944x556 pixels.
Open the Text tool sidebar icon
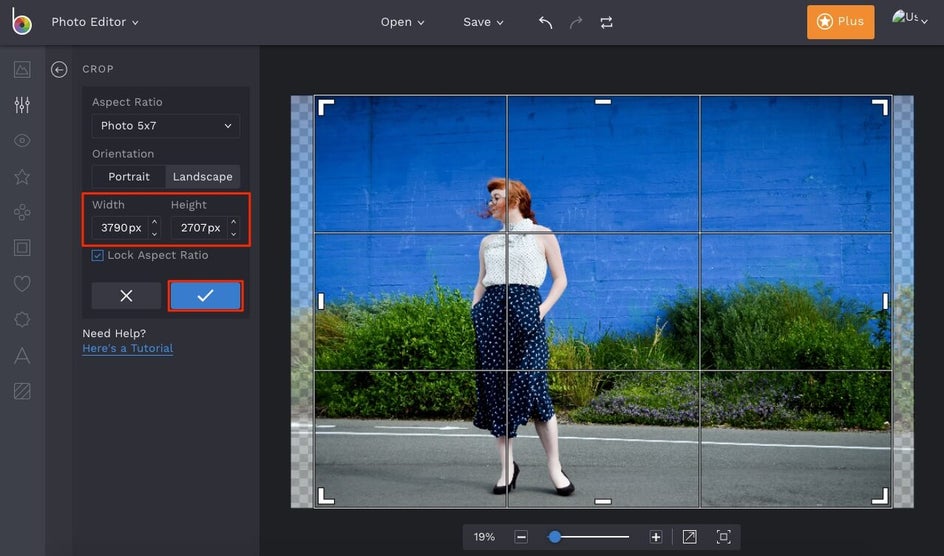(x=22, y=355)
